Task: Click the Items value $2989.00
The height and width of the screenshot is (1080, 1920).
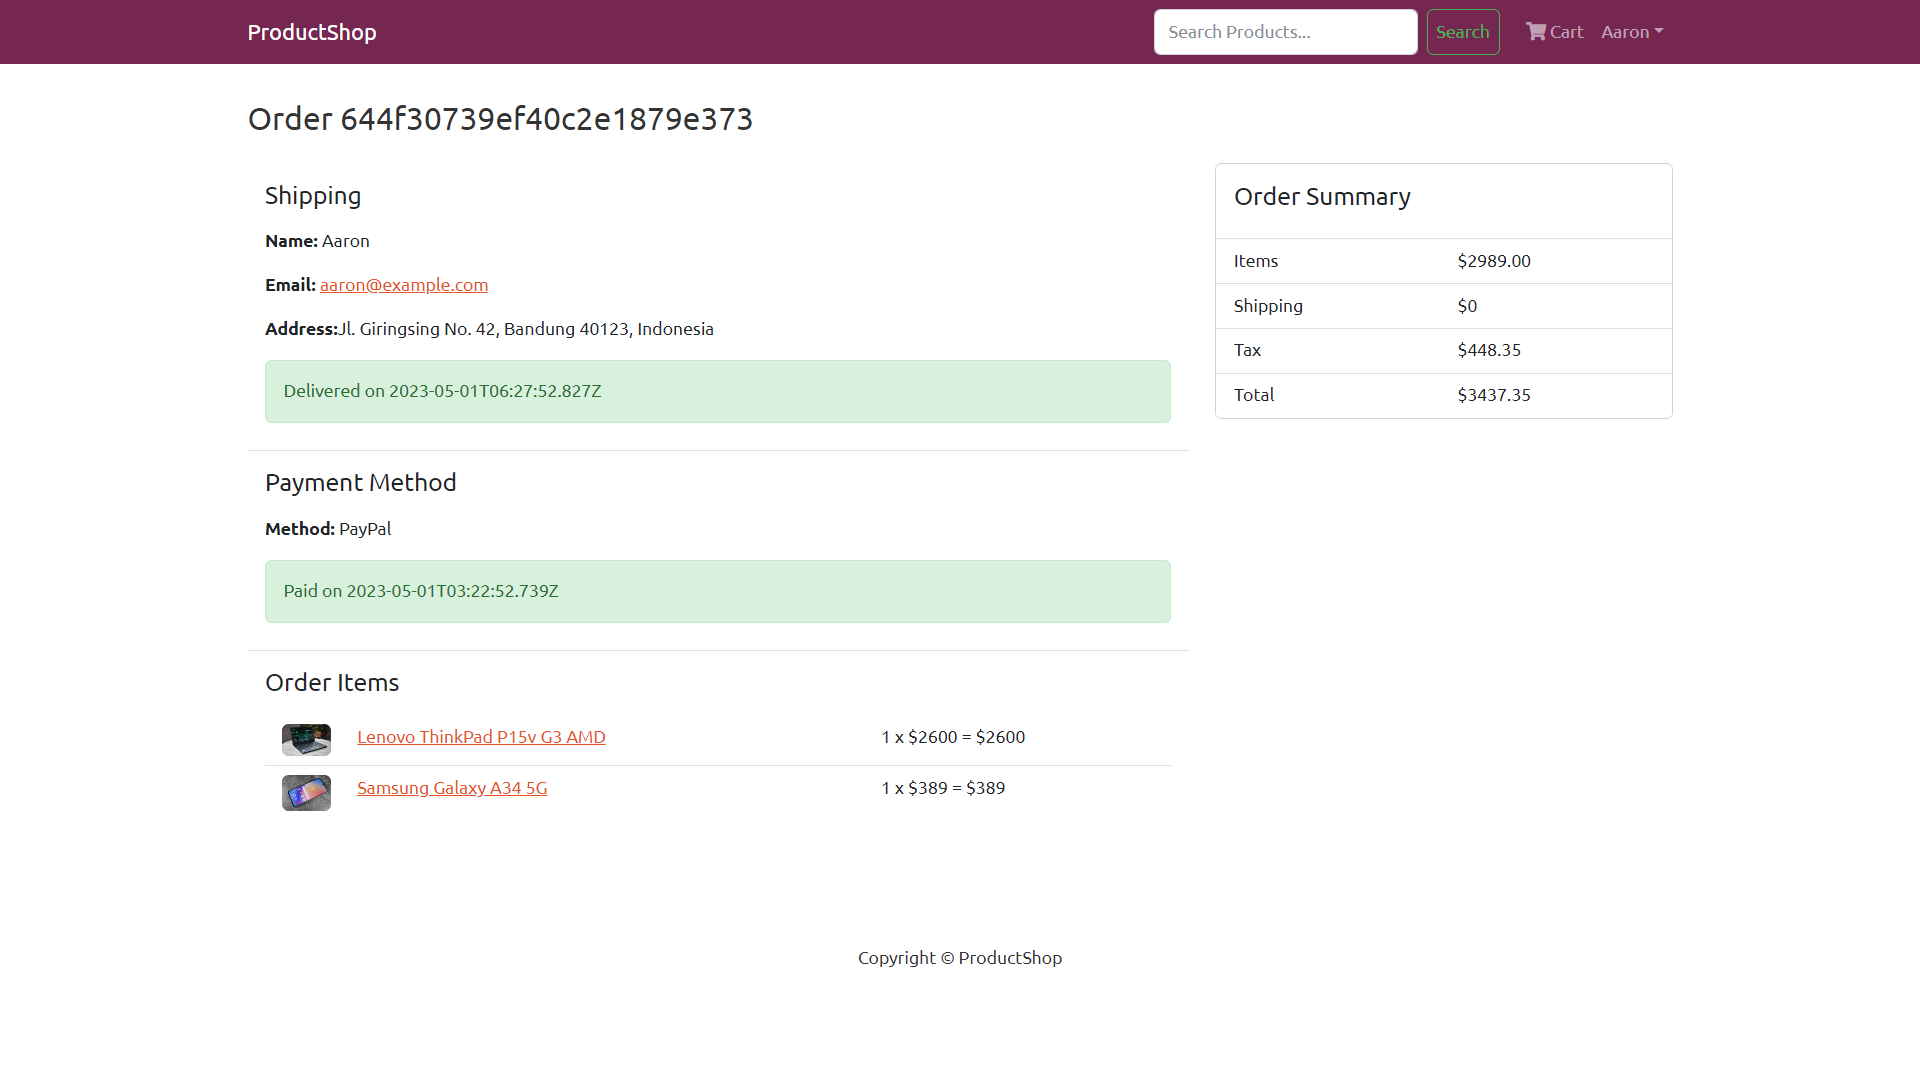Action: click(x=1494, y=261)
